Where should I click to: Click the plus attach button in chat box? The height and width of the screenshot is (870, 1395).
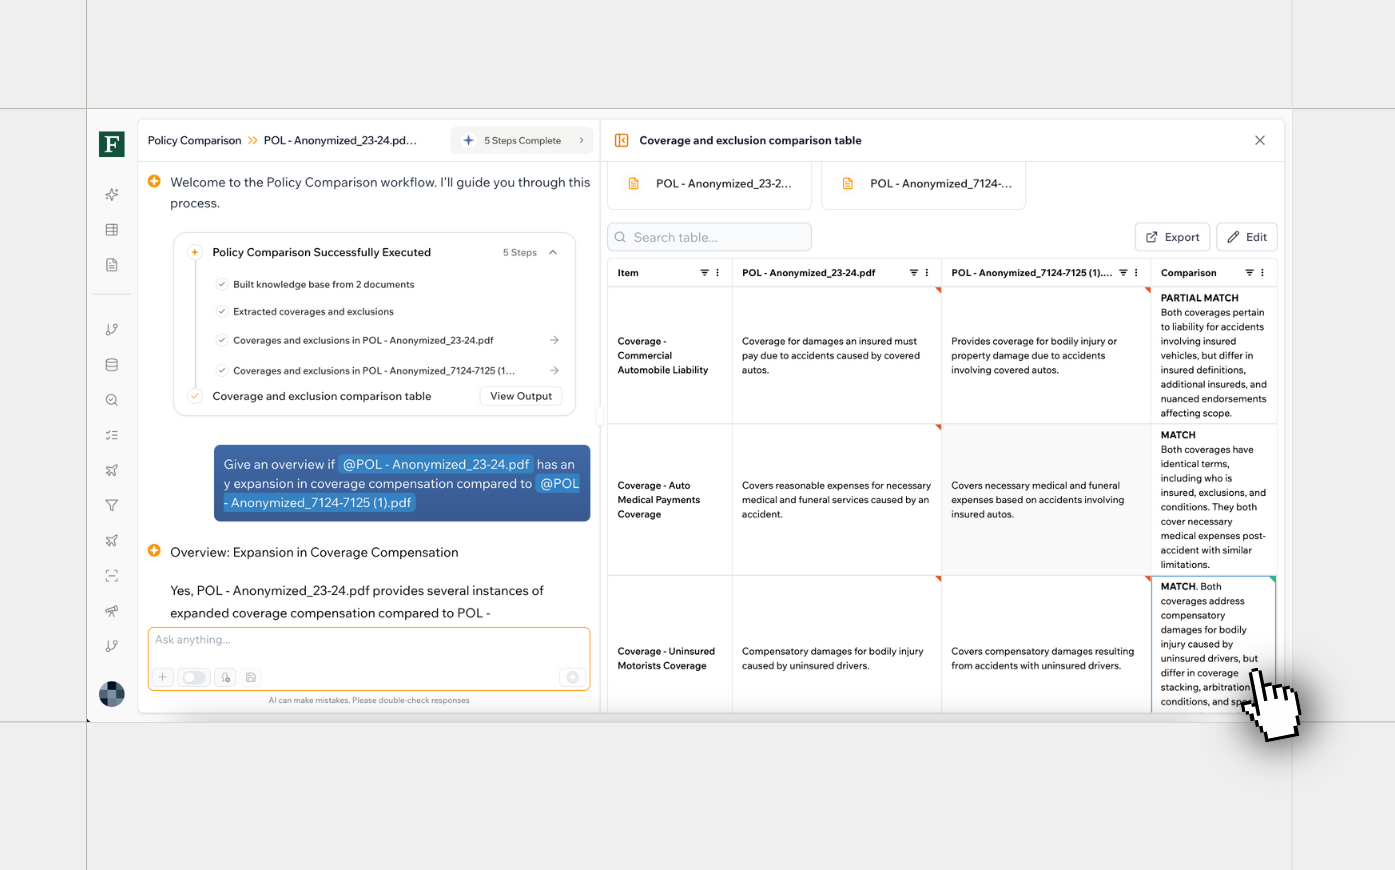click(x=163, y=677)
